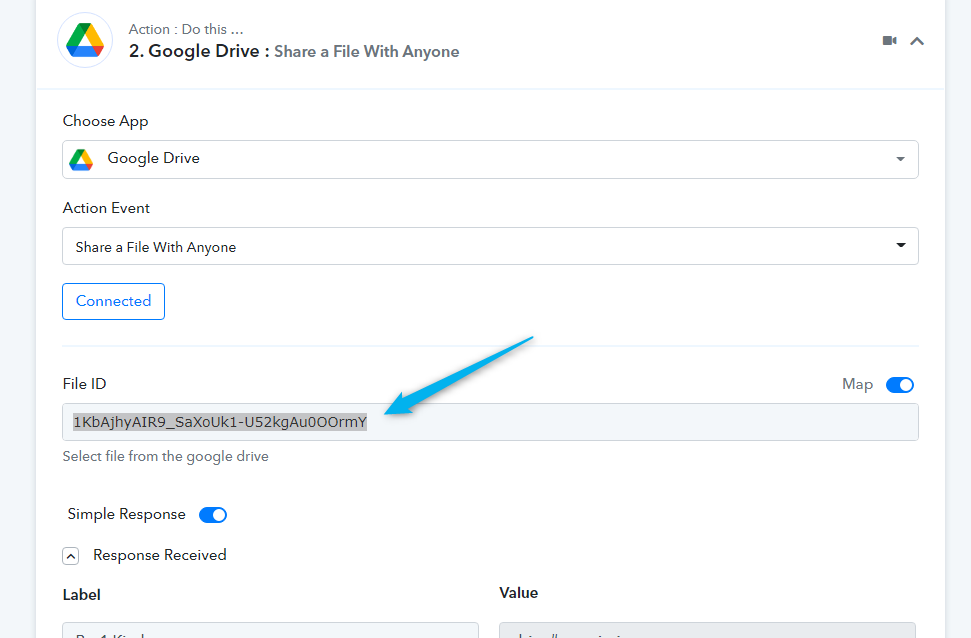Click the large Google Drive logo in header
Image resolution: width=971 pixels, height=638 pixels.
point(85,40)
